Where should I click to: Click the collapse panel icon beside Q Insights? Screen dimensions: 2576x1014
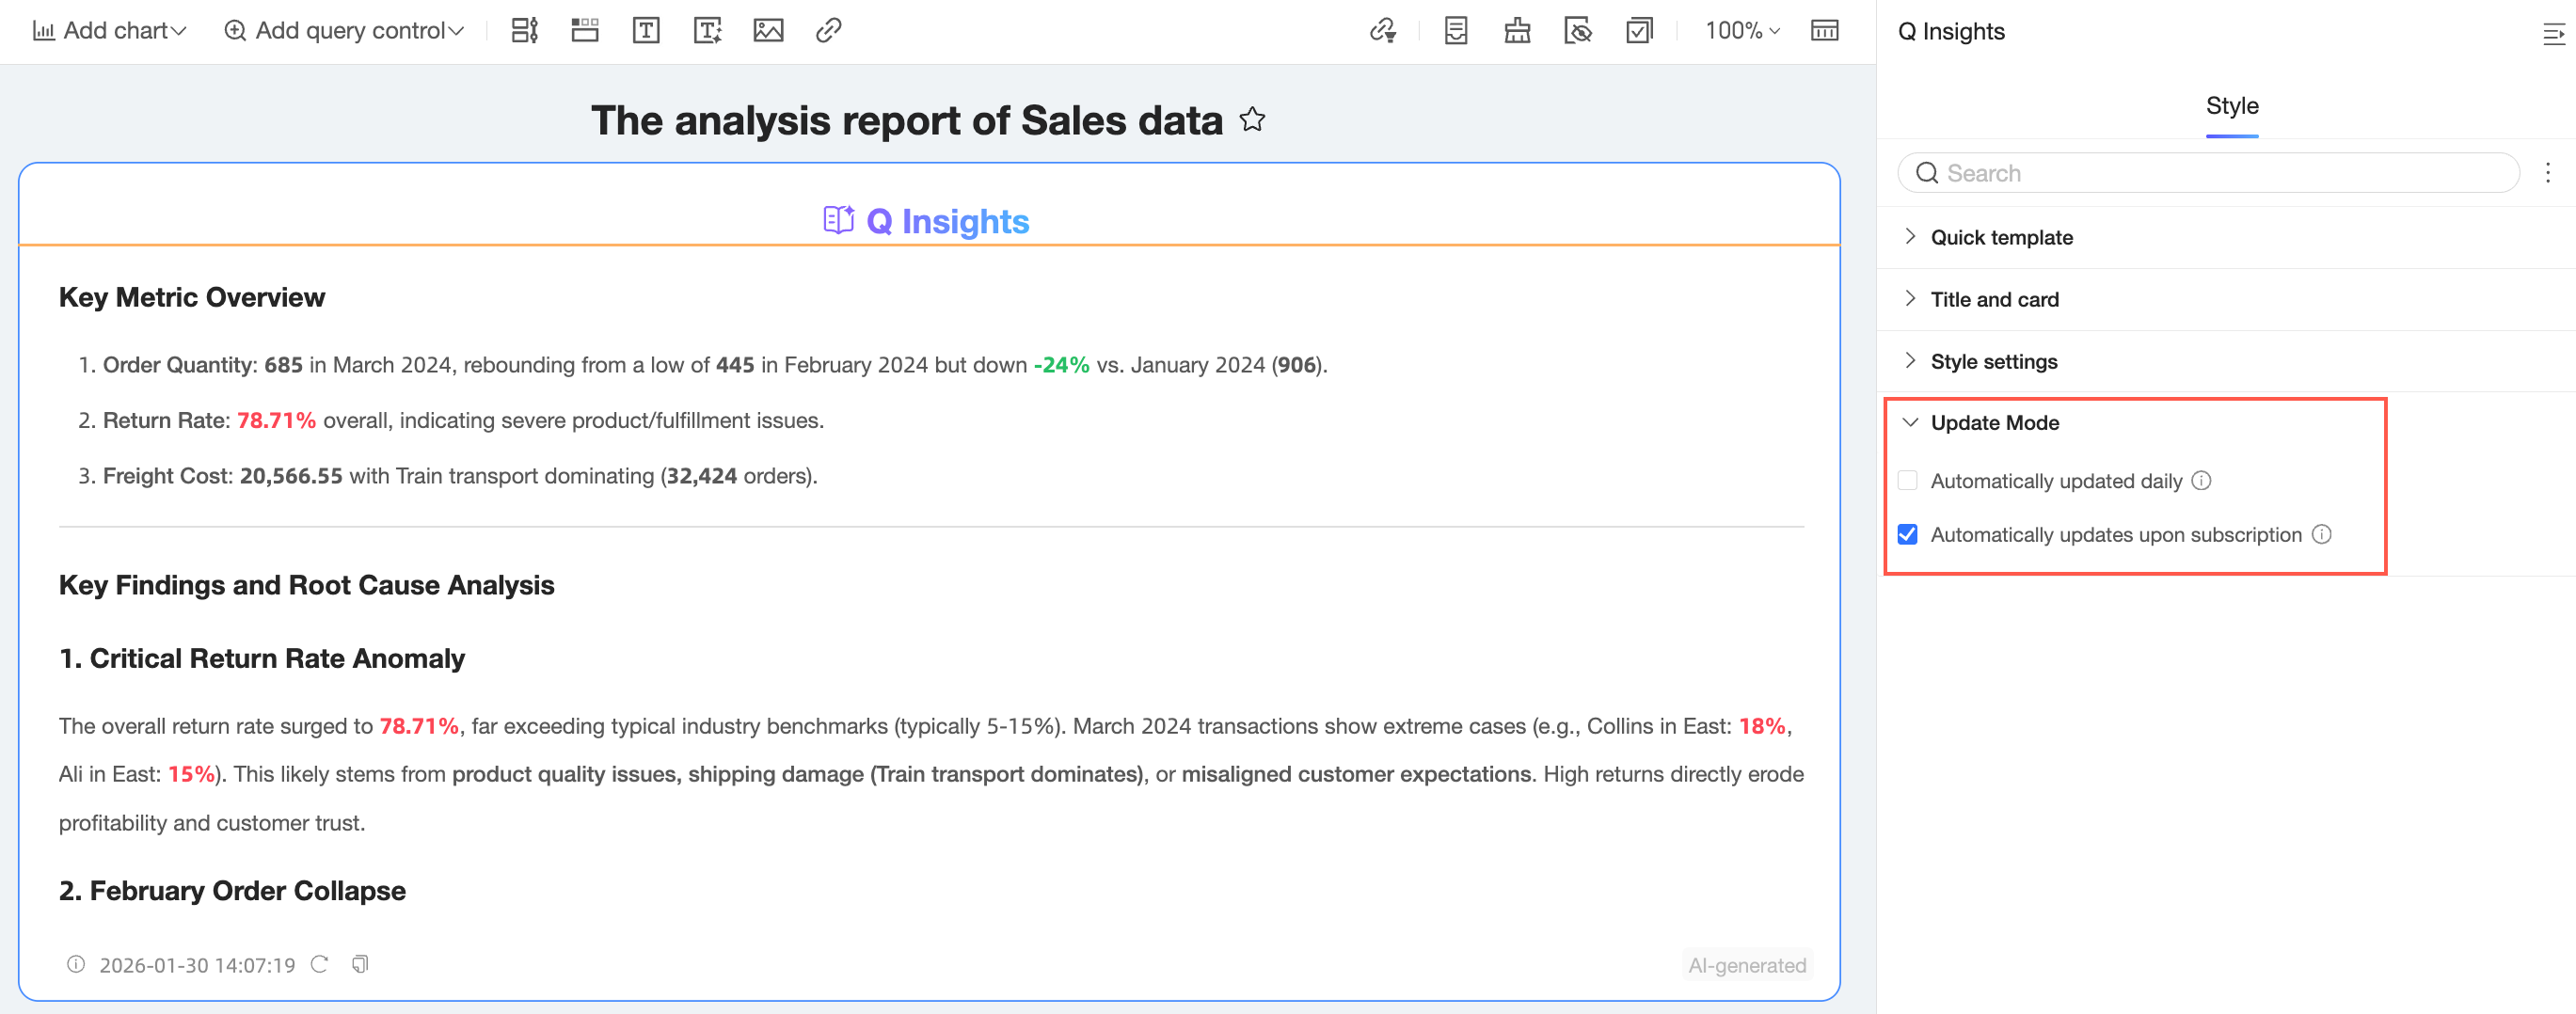point(2553,34)
